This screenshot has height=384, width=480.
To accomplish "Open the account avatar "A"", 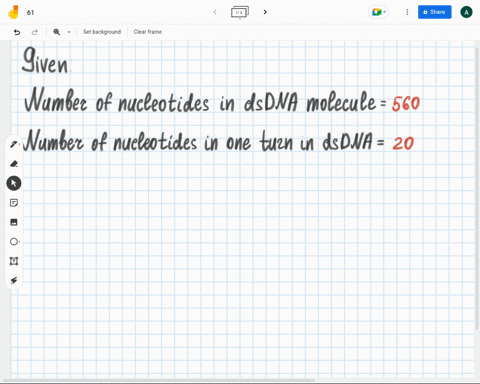I will pos(466,12).
